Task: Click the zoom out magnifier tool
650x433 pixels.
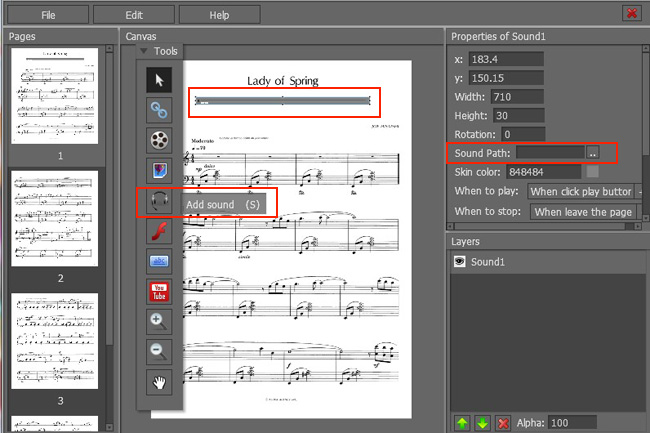Action: [159, 352]
